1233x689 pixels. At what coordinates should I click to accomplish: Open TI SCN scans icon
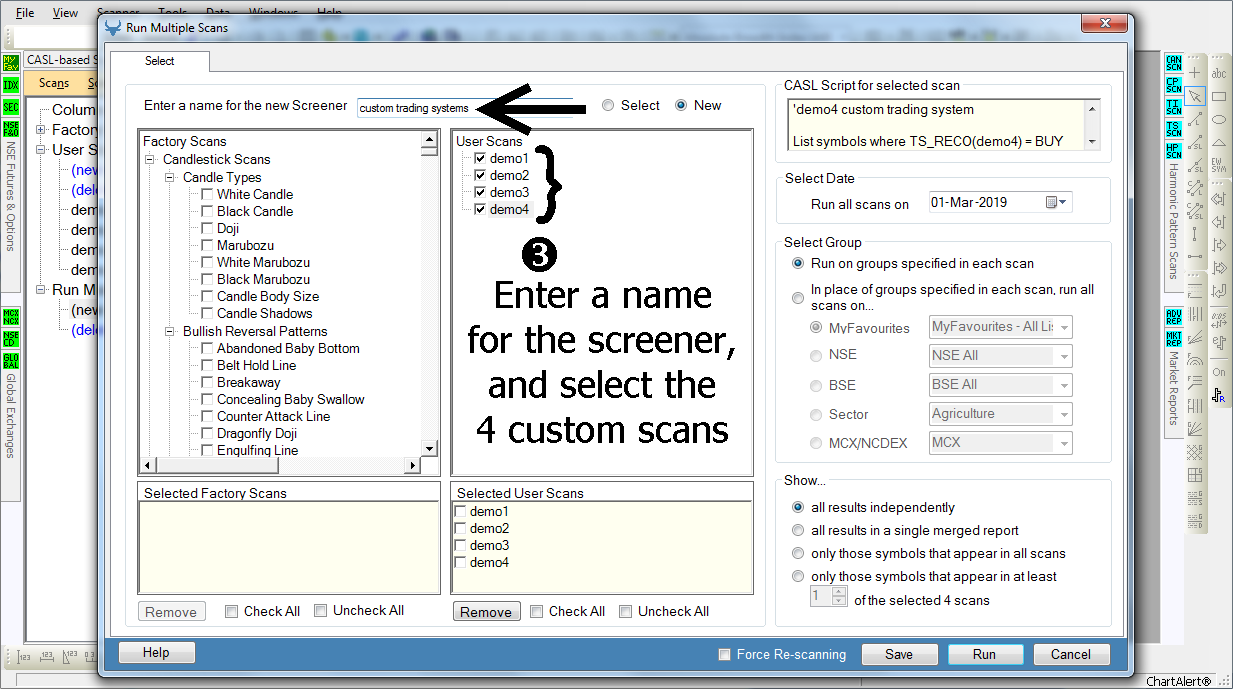point(1174,106)
